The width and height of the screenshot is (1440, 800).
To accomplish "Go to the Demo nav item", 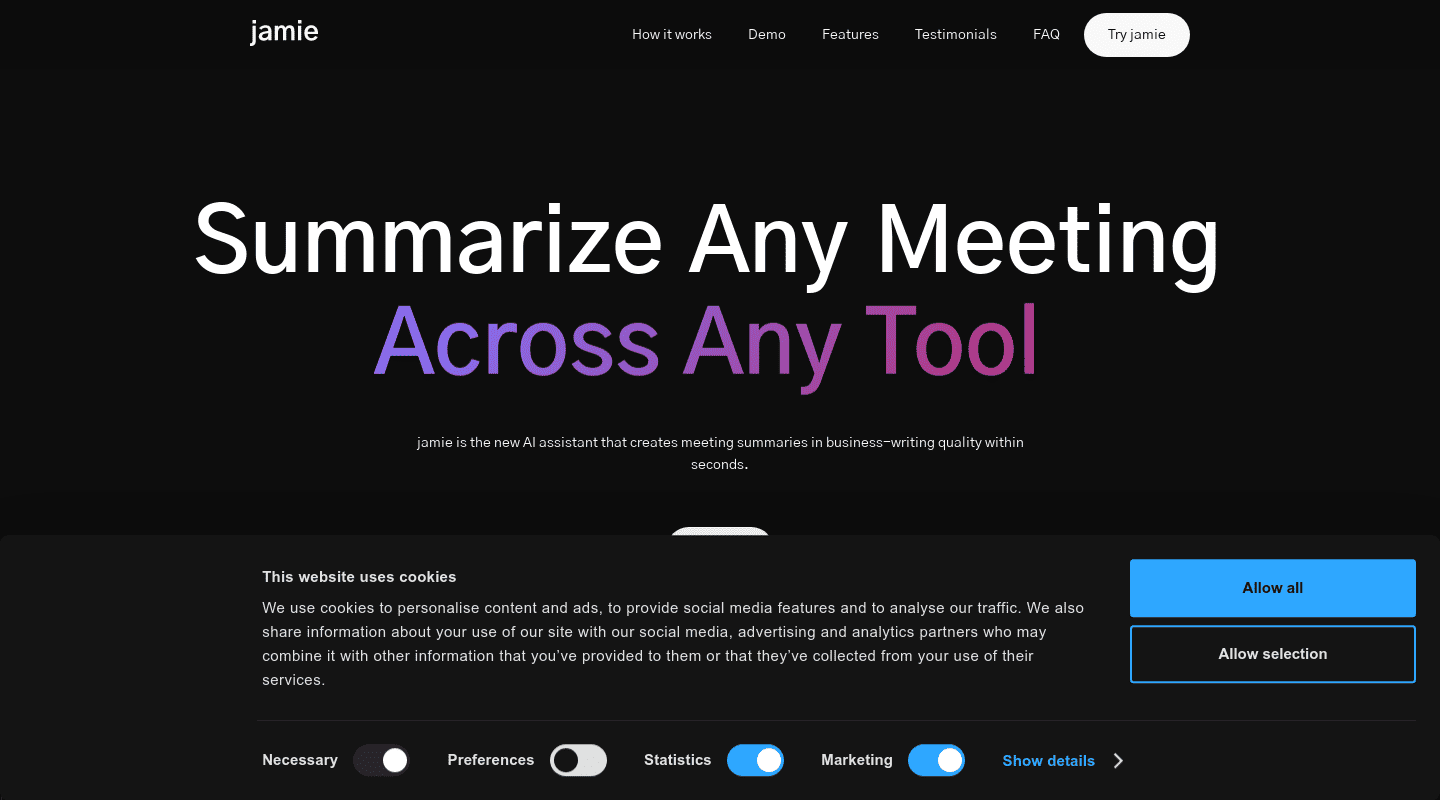I will pos(767,34).
